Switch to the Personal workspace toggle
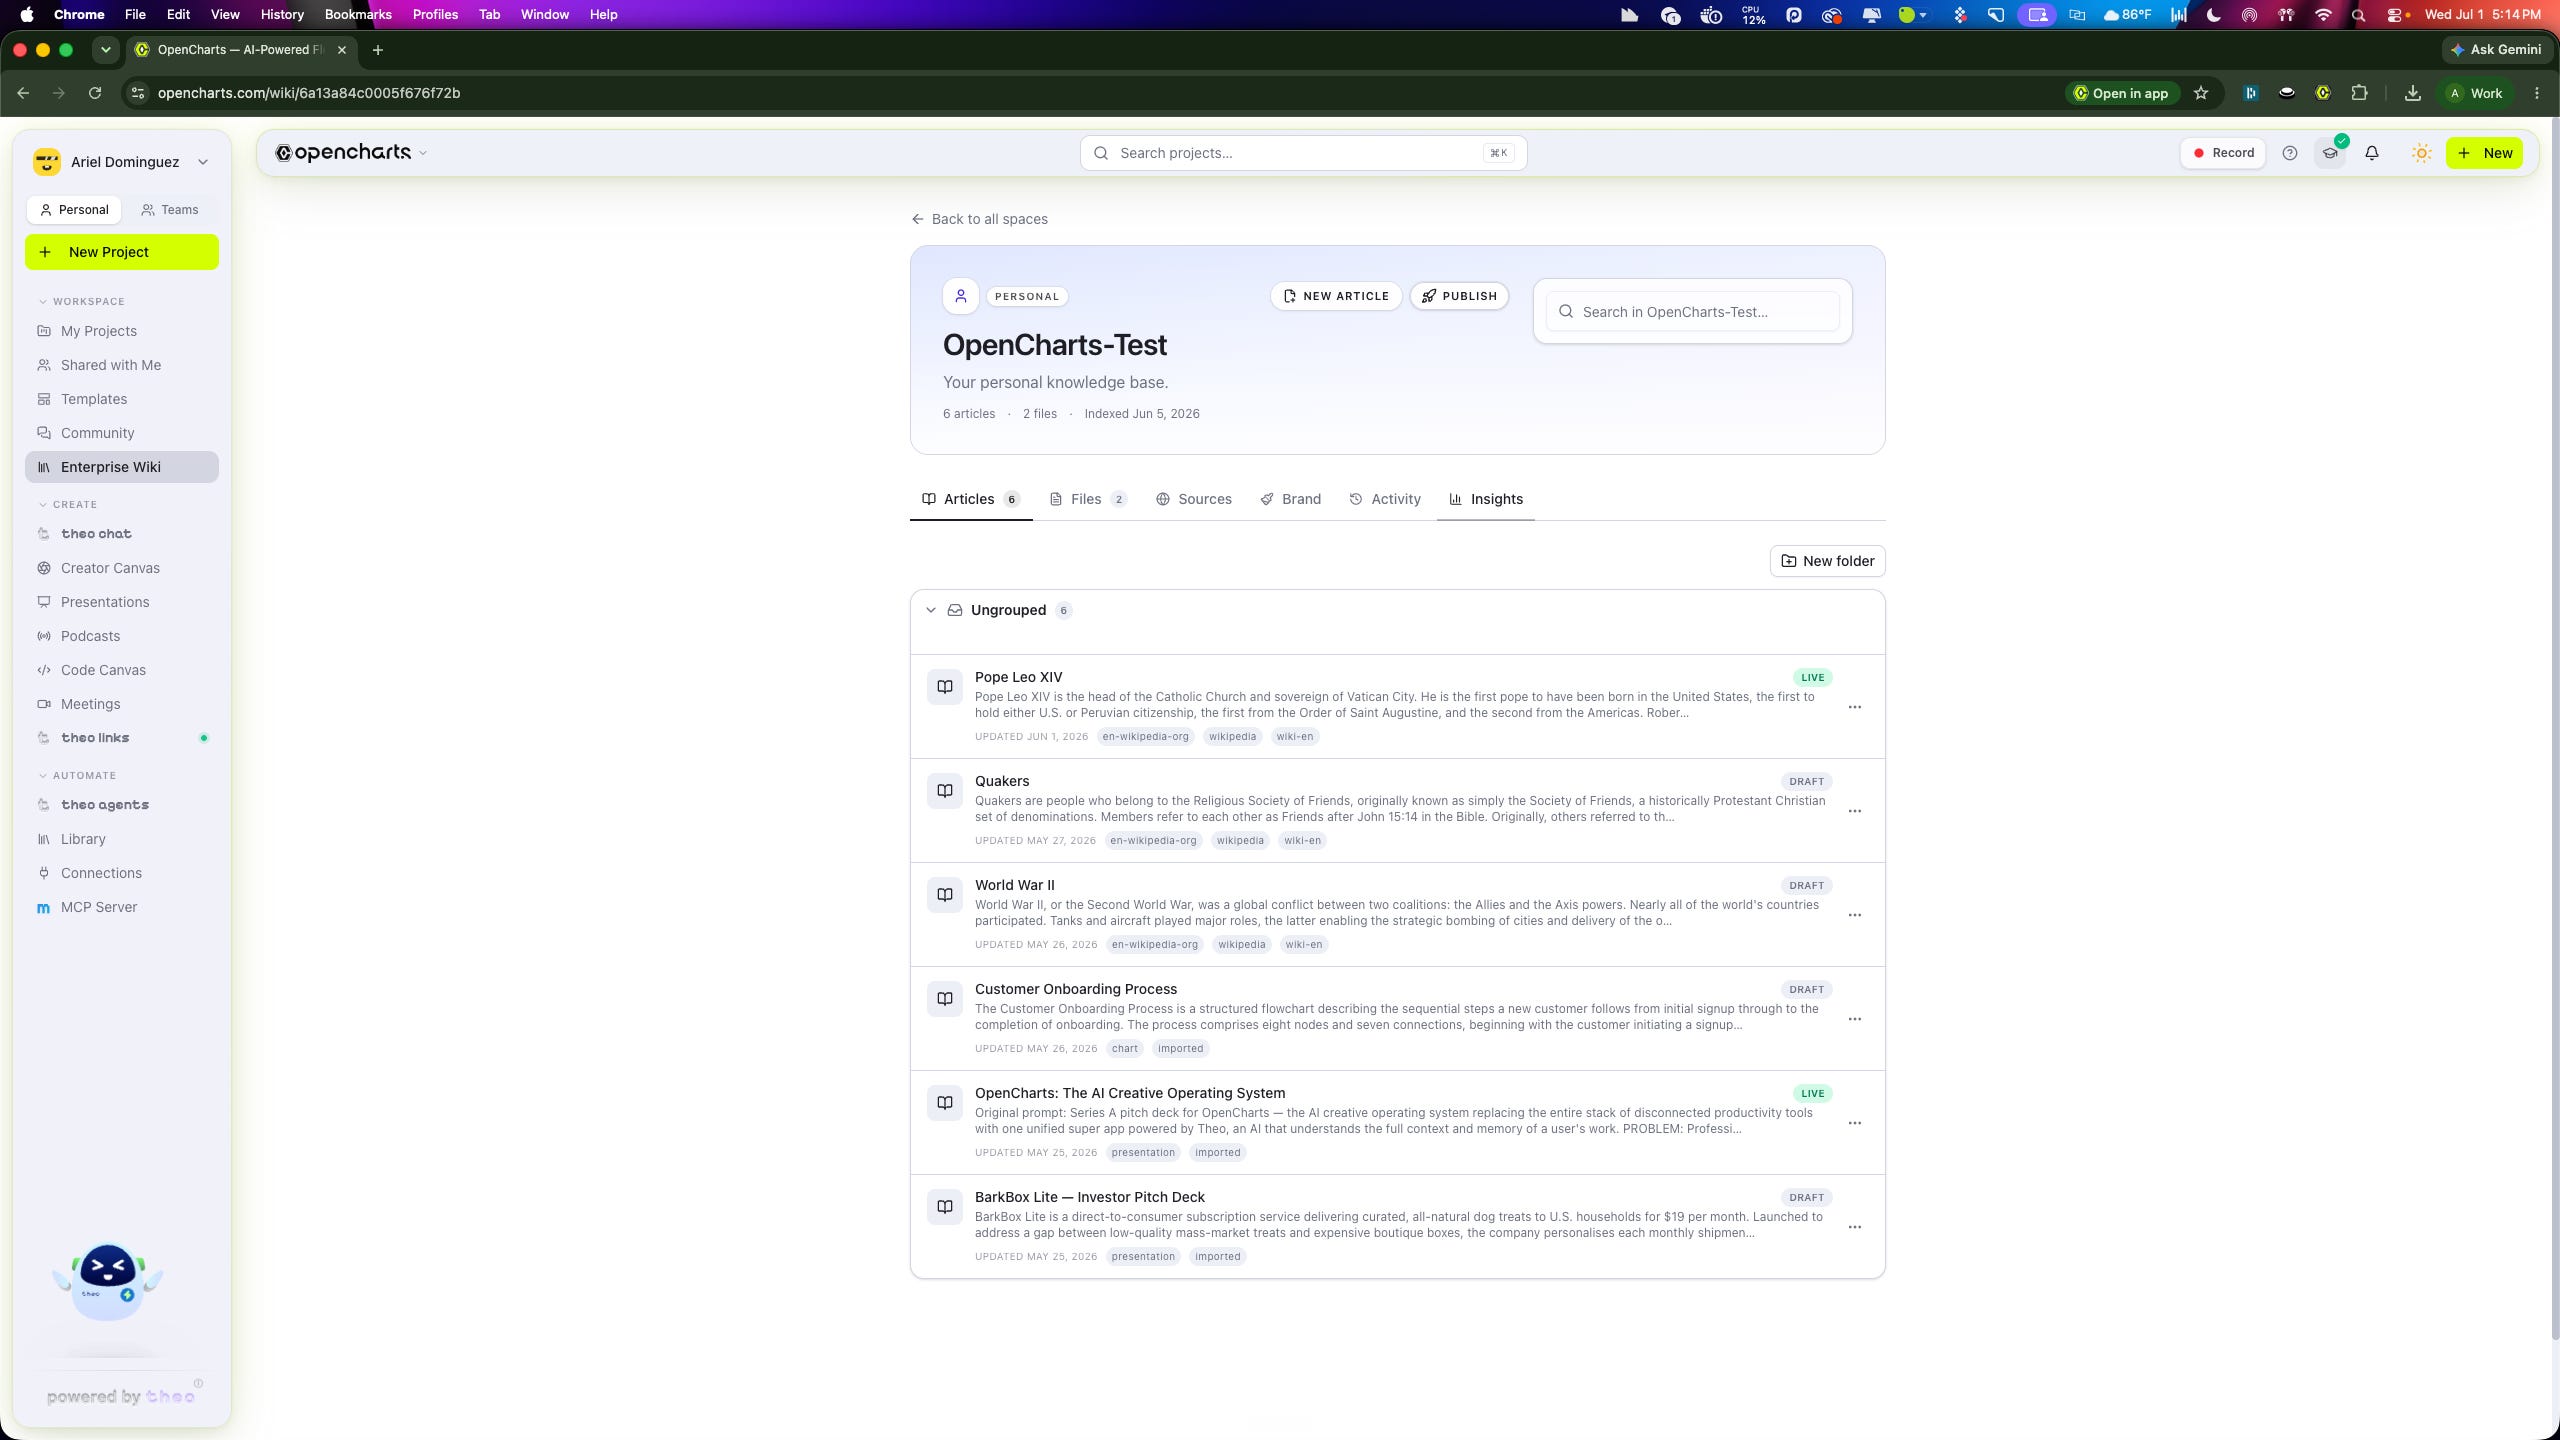Viewport: 2560px width, 1440px height. click(x=74, y=210)
